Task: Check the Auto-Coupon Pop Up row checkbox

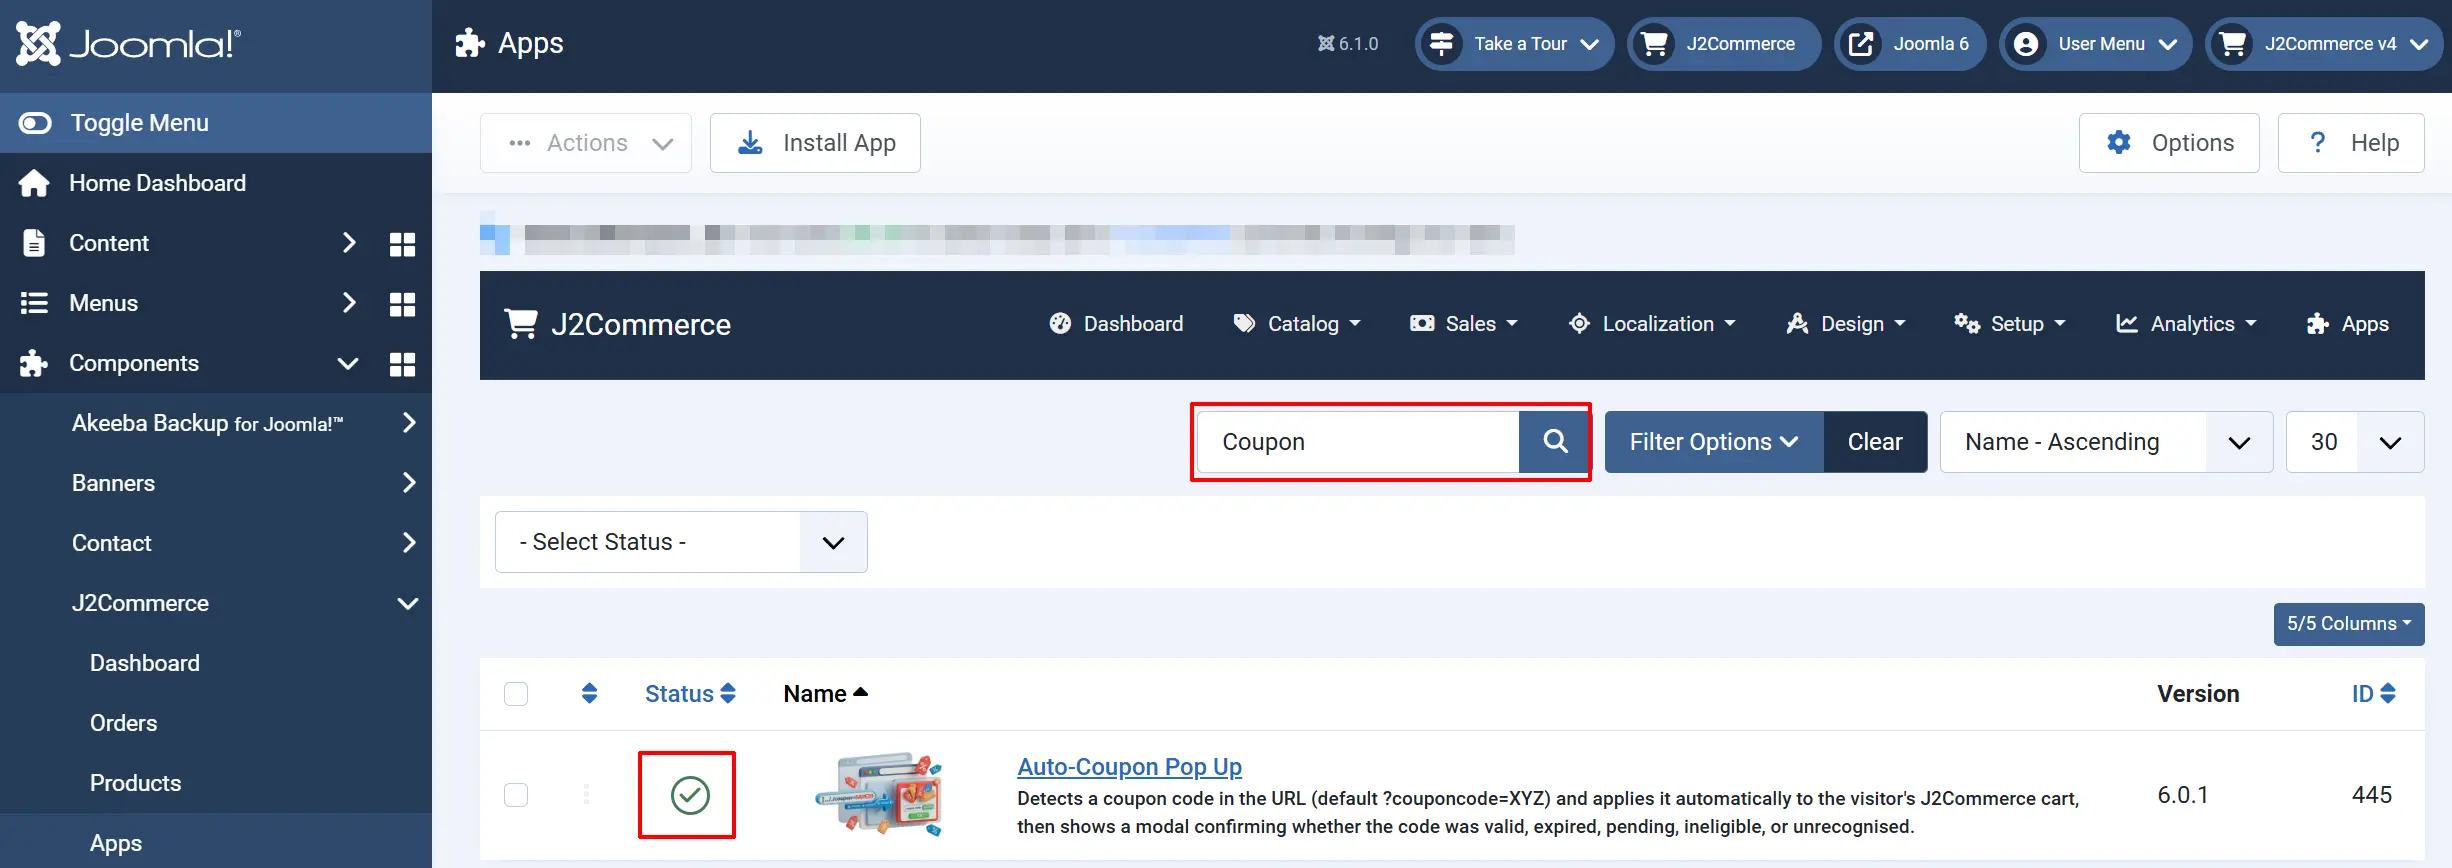Action: pyautogui.click(x=516, y=795)
